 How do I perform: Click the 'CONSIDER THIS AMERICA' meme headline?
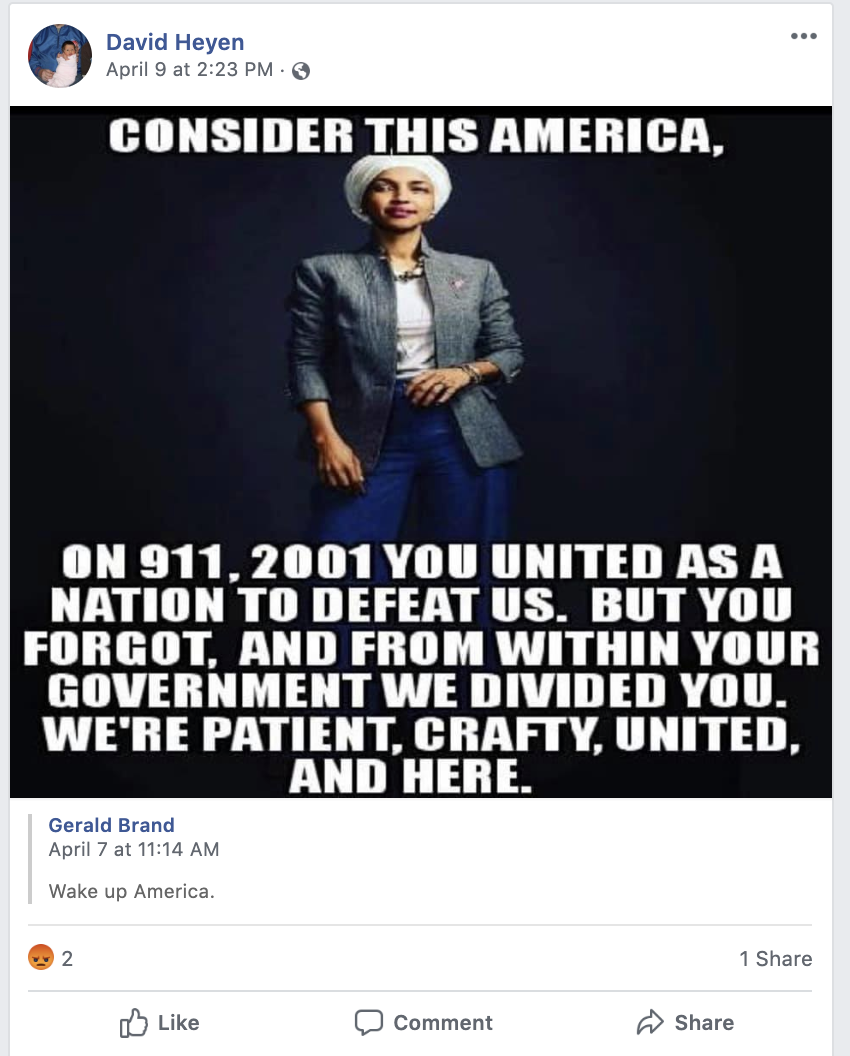(x=416, y=135)
